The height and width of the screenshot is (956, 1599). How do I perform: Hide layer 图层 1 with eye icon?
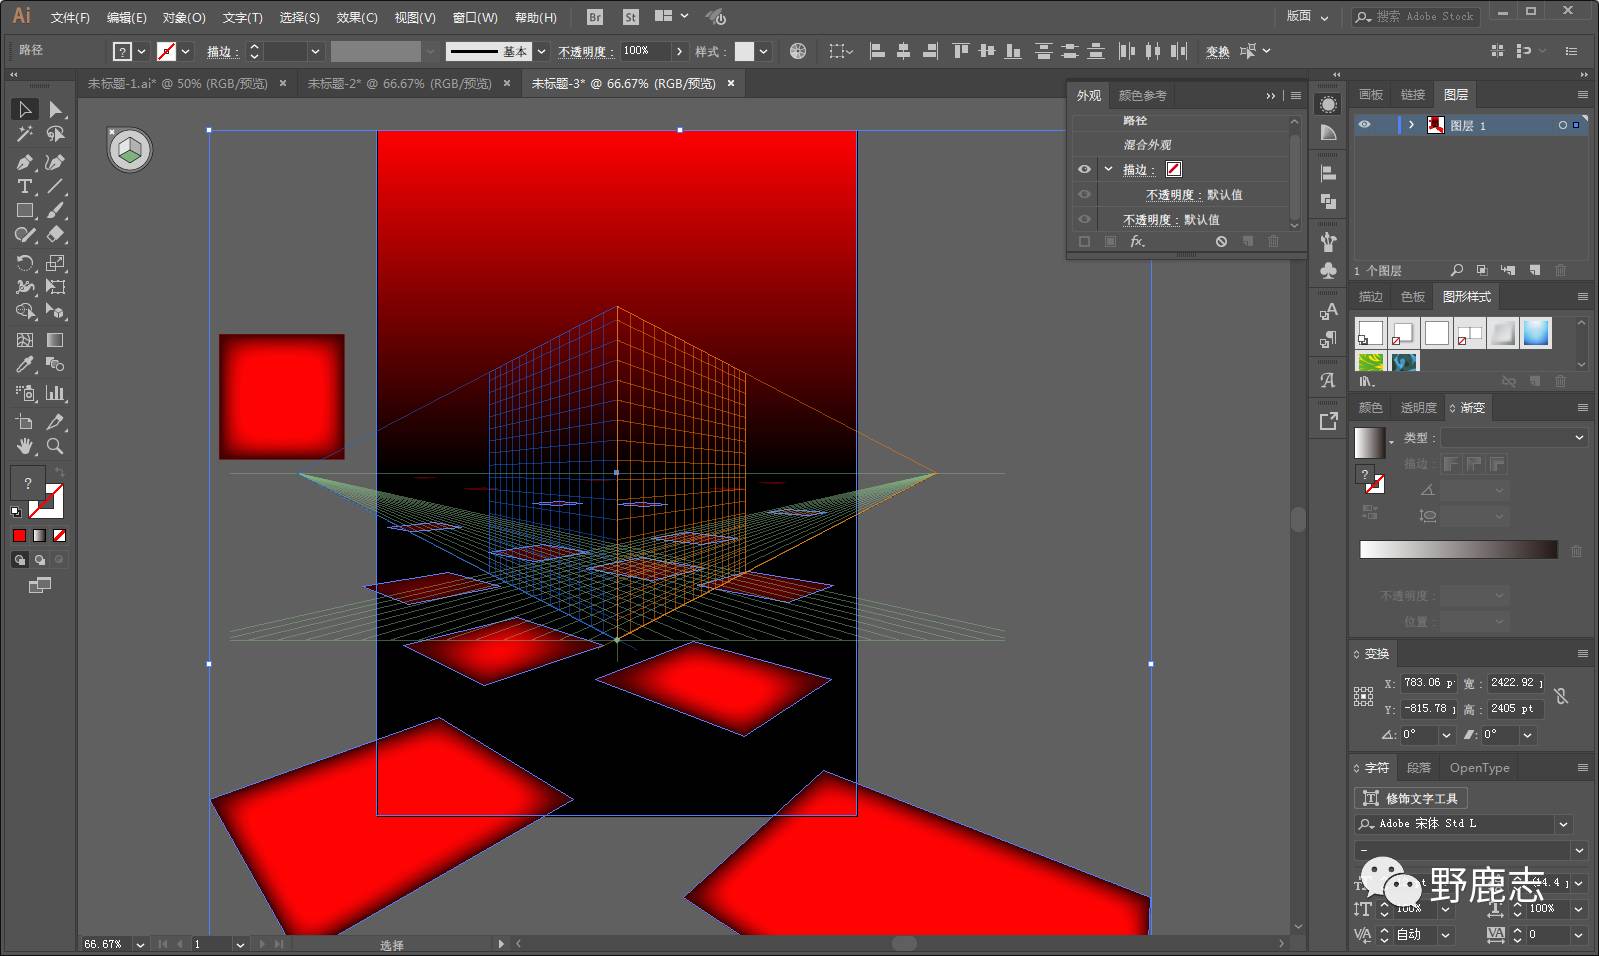point(1364,125)
